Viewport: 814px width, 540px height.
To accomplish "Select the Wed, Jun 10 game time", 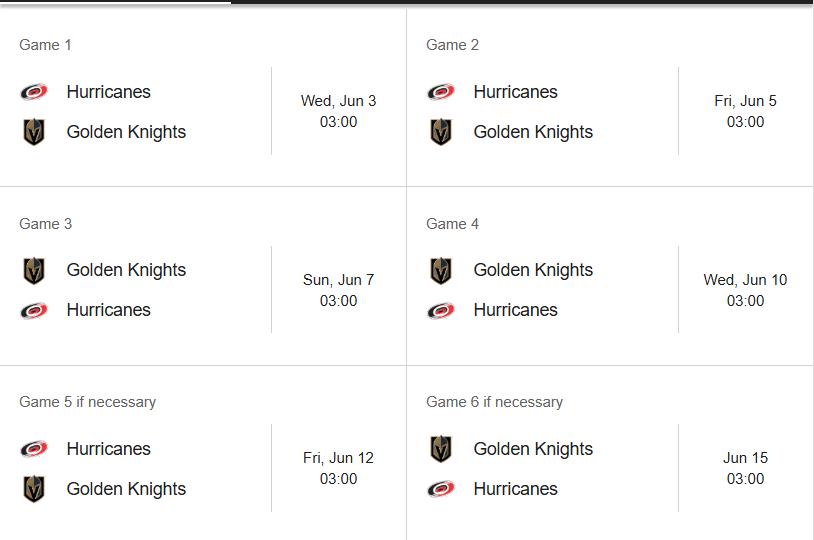I will [x=745, y=301].
